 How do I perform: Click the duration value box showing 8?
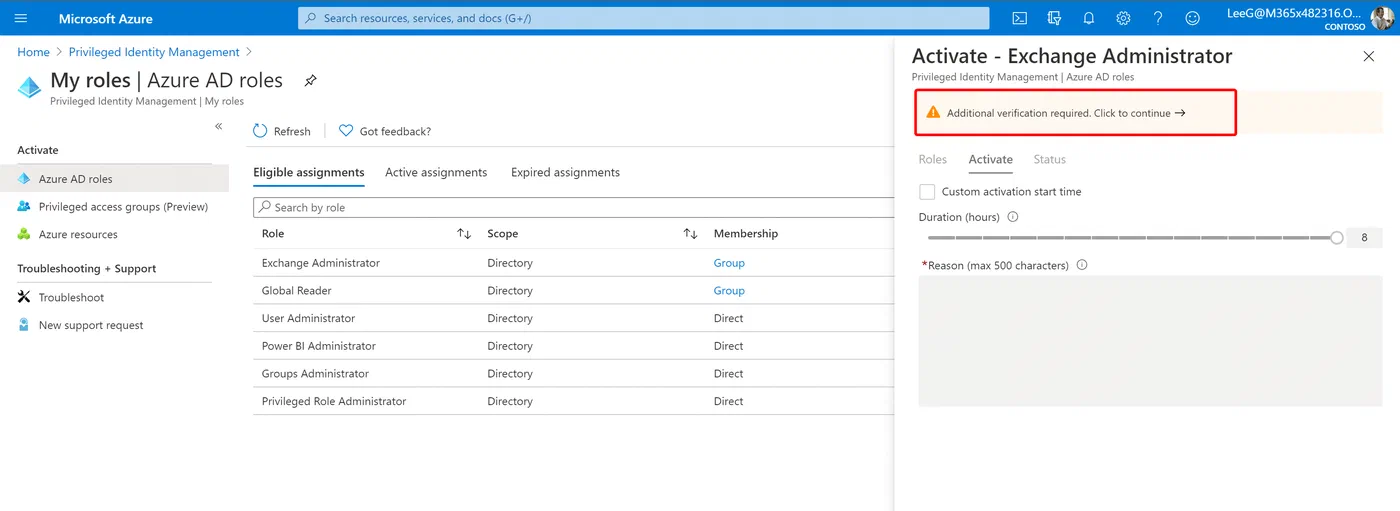pos(1364,238)
